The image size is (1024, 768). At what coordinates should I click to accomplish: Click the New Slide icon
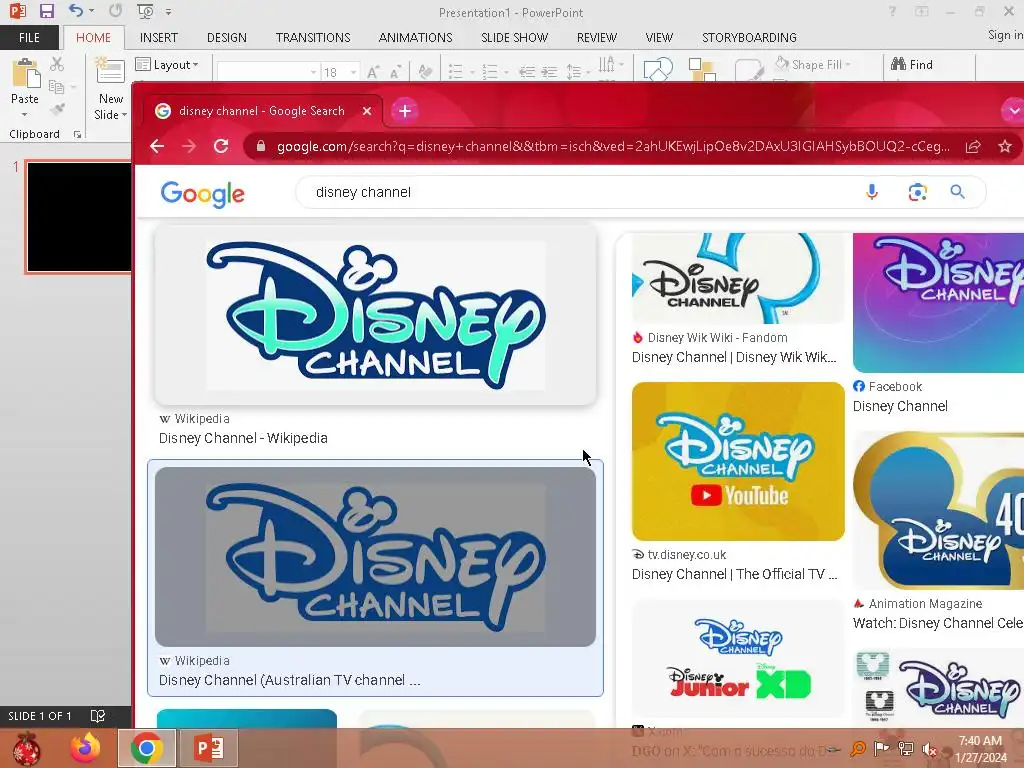(110, 72)
